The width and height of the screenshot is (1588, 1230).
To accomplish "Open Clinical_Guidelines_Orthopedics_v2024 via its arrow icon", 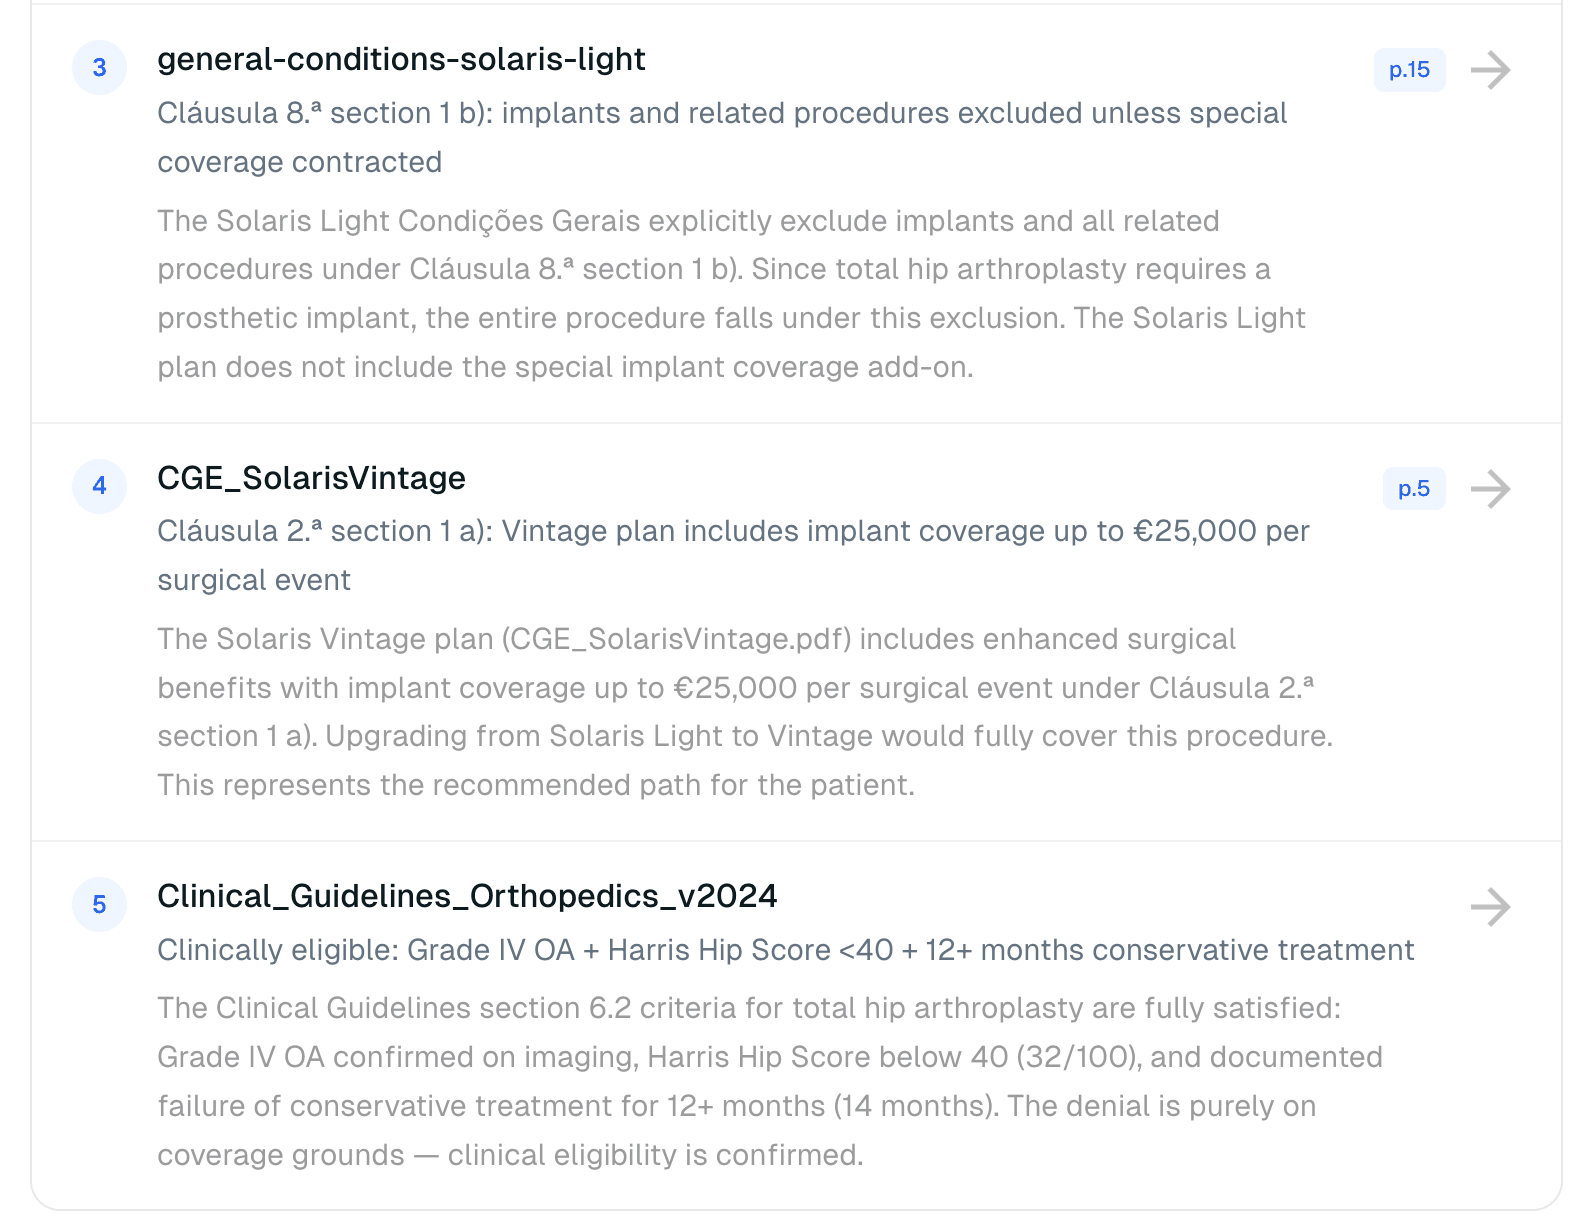I will coord(1492,908).
